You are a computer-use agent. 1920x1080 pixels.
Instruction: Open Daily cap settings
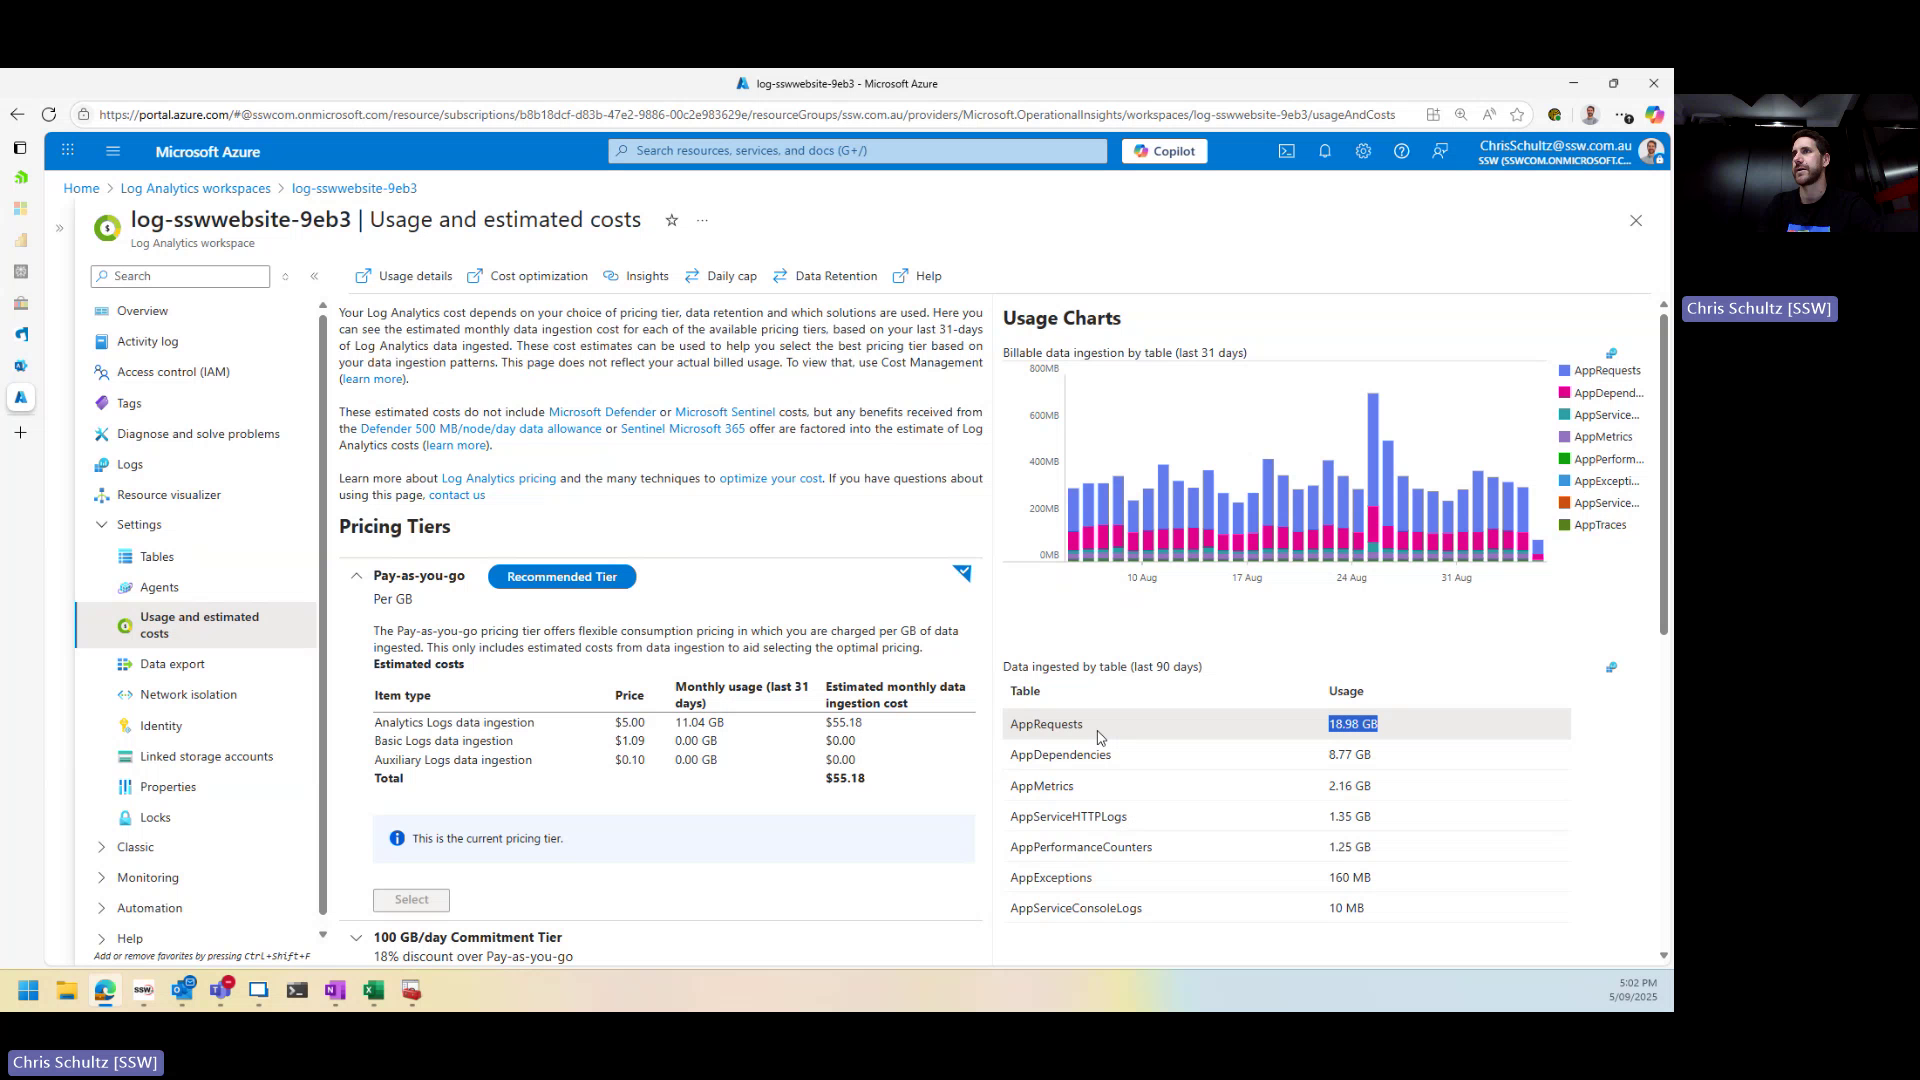pos(721,276)
